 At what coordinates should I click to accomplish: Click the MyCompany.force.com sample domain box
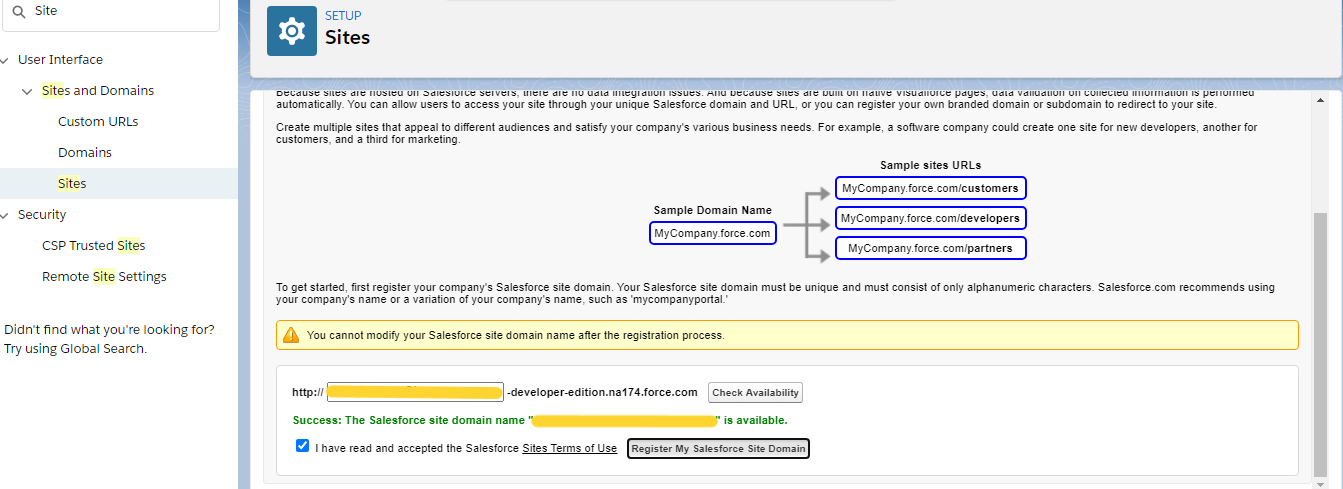pyautogui.click(x=713, y=233)
